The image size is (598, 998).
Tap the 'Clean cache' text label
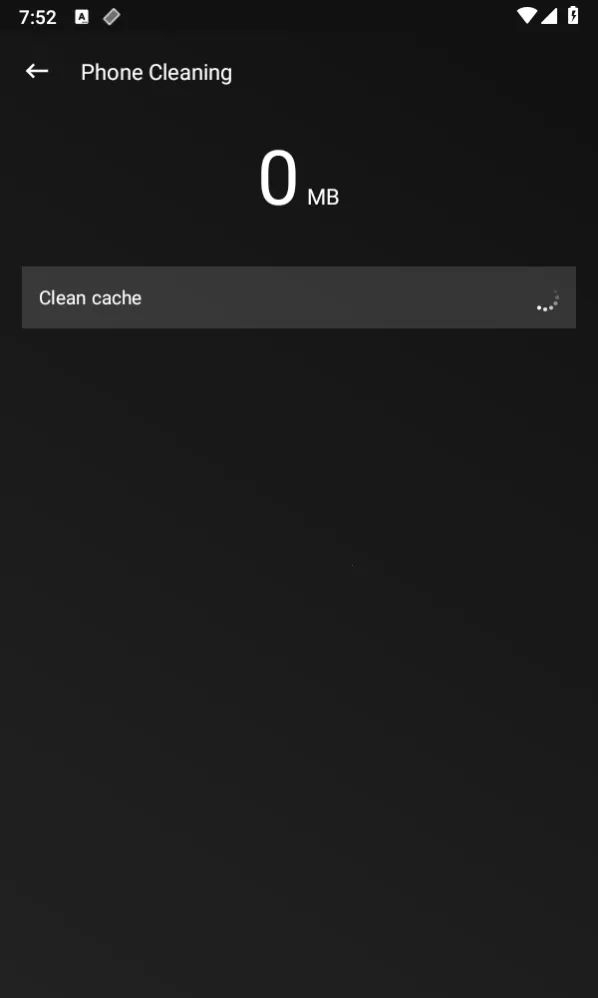click(90, 298)
